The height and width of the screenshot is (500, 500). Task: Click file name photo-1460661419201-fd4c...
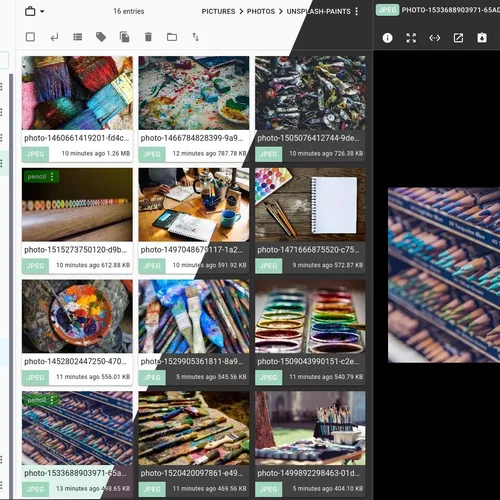click(76, 138)
